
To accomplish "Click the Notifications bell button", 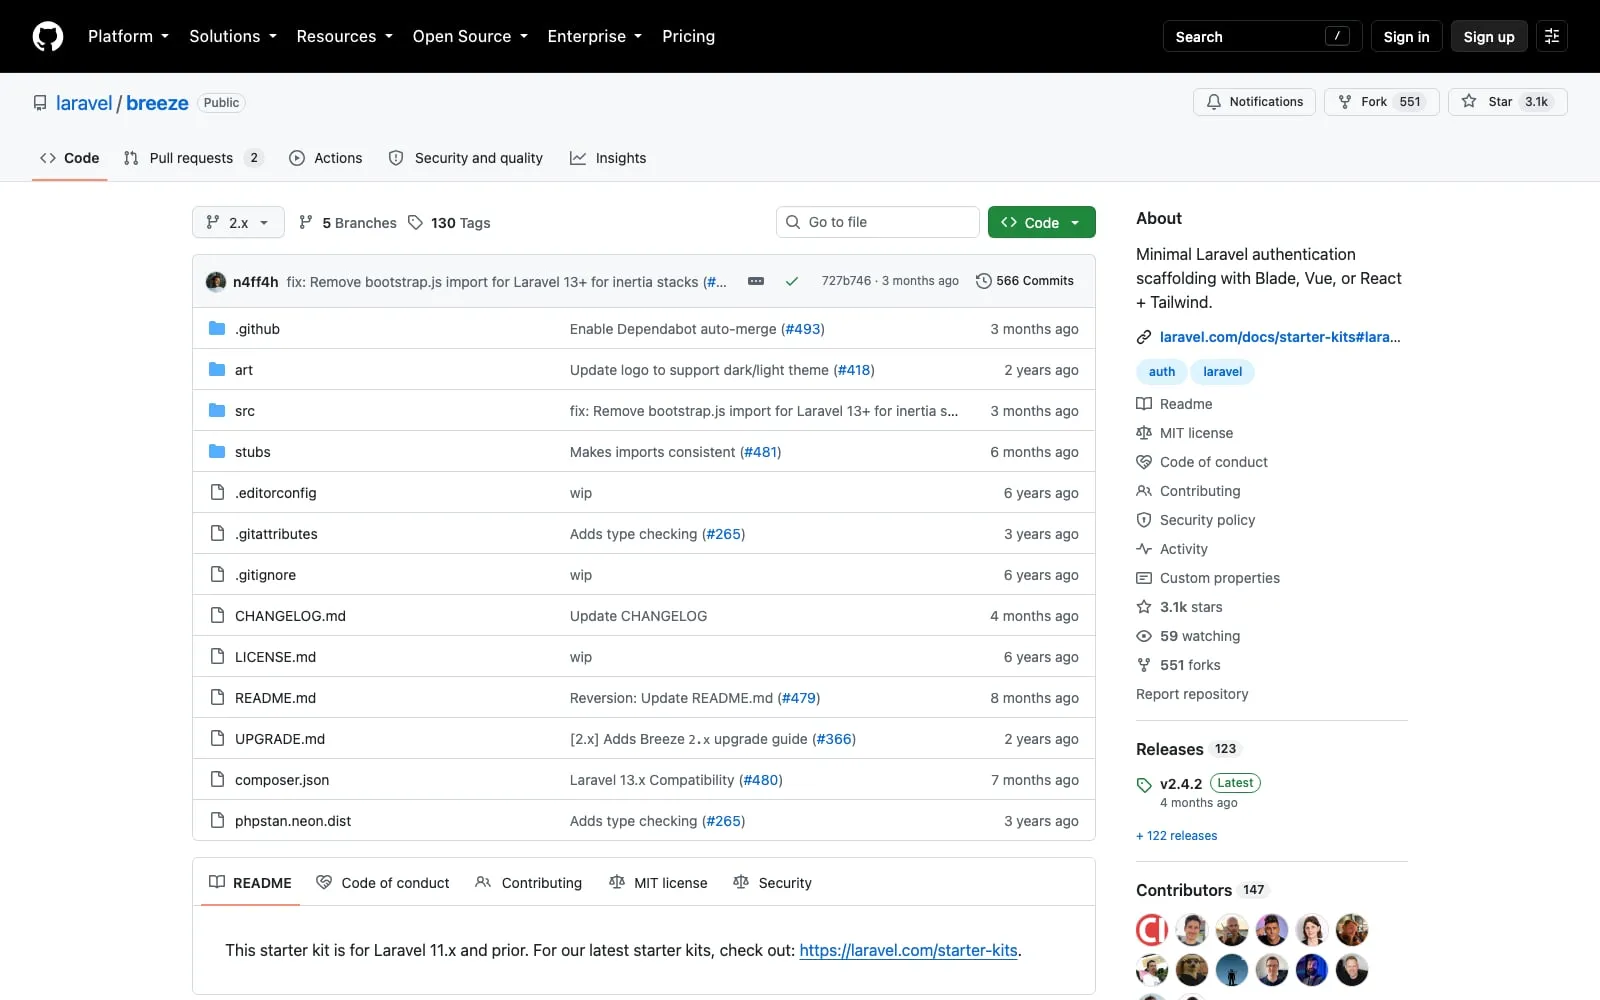I will pos(1254,102).
